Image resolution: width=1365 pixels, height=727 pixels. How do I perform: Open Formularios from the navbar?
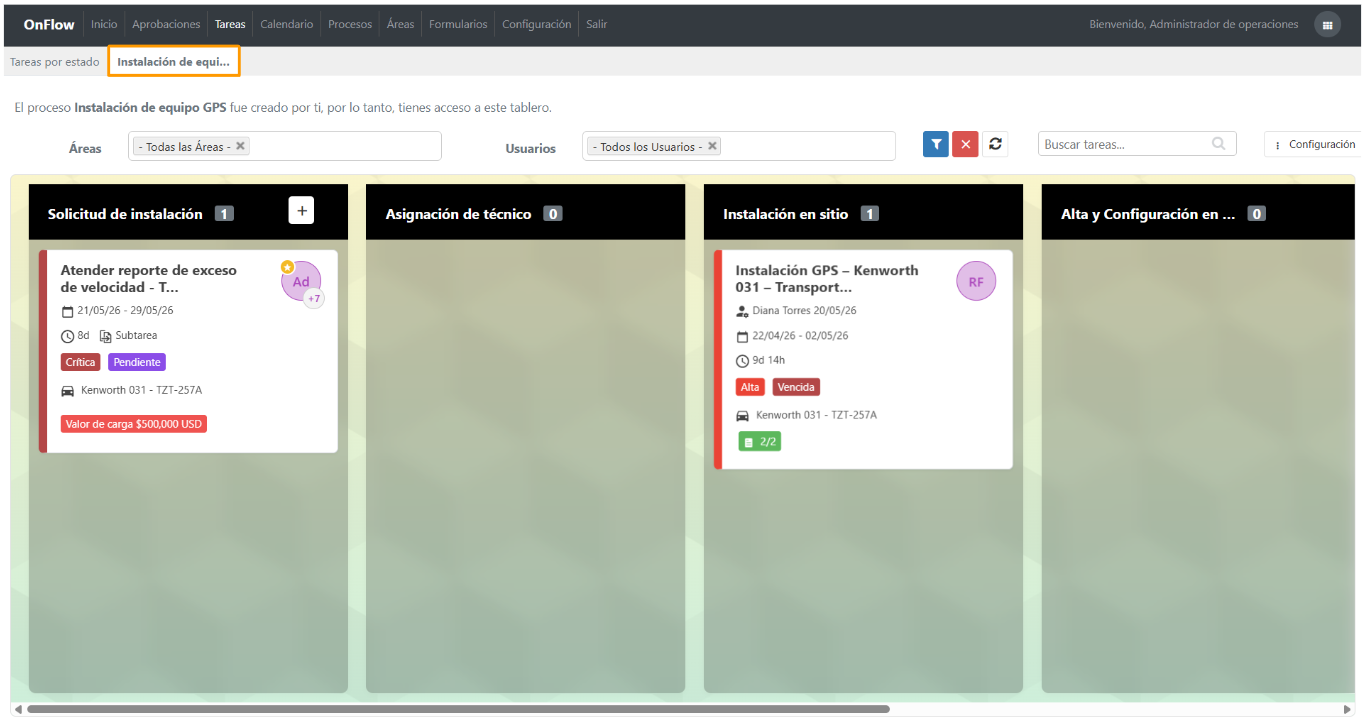[x=458, y=24]
